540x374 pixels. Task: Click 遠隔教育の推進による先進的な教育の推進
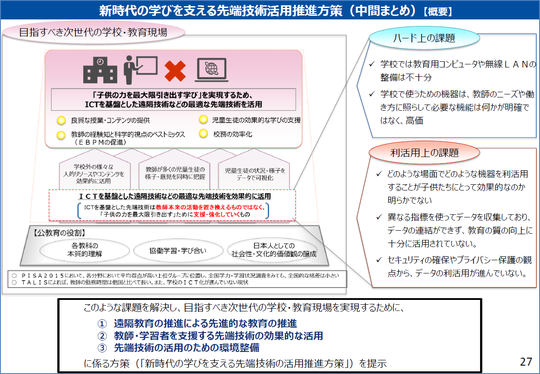pyautogui.click(x=206, y=324)
